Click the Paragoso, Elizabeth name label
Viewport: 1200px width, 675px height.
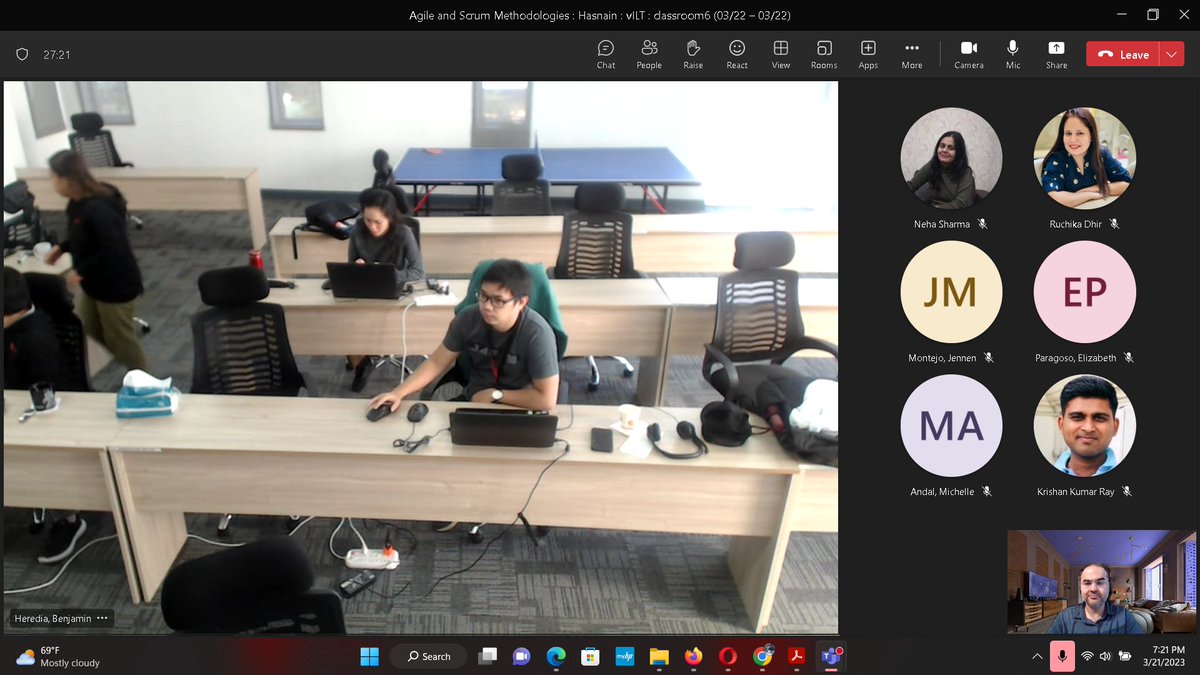click(1075, 357)
